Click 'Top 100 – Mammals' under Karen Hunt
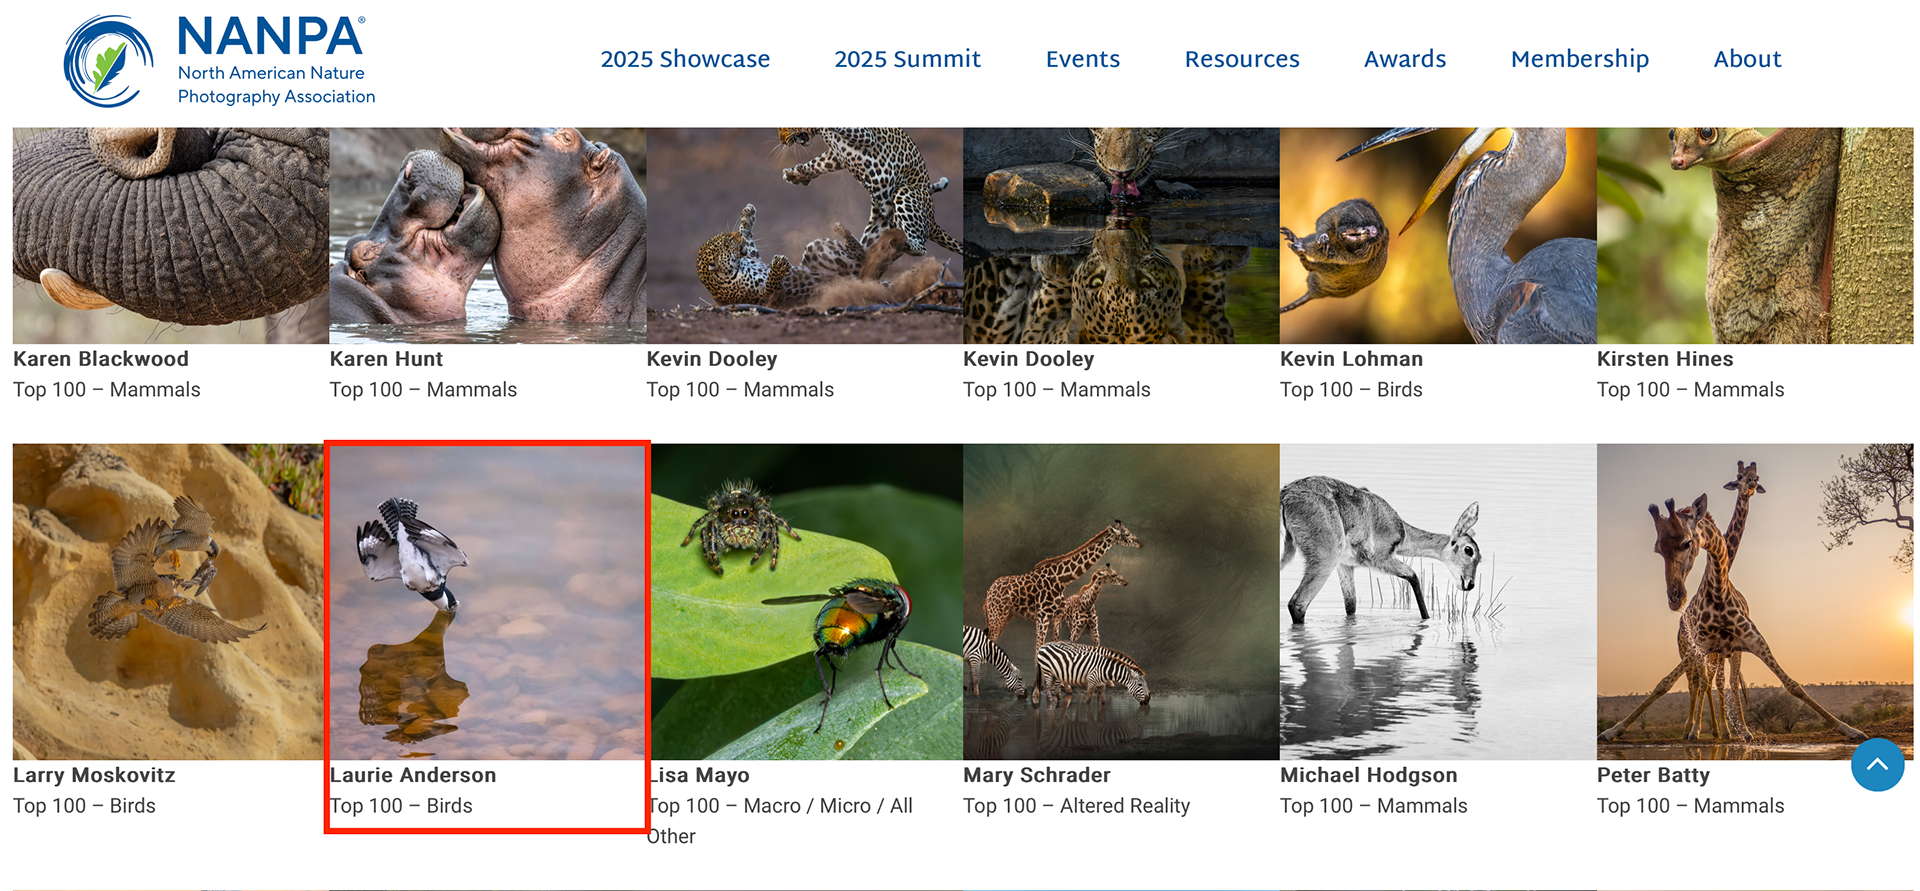The image size is (1920, 891). point(423,390)
